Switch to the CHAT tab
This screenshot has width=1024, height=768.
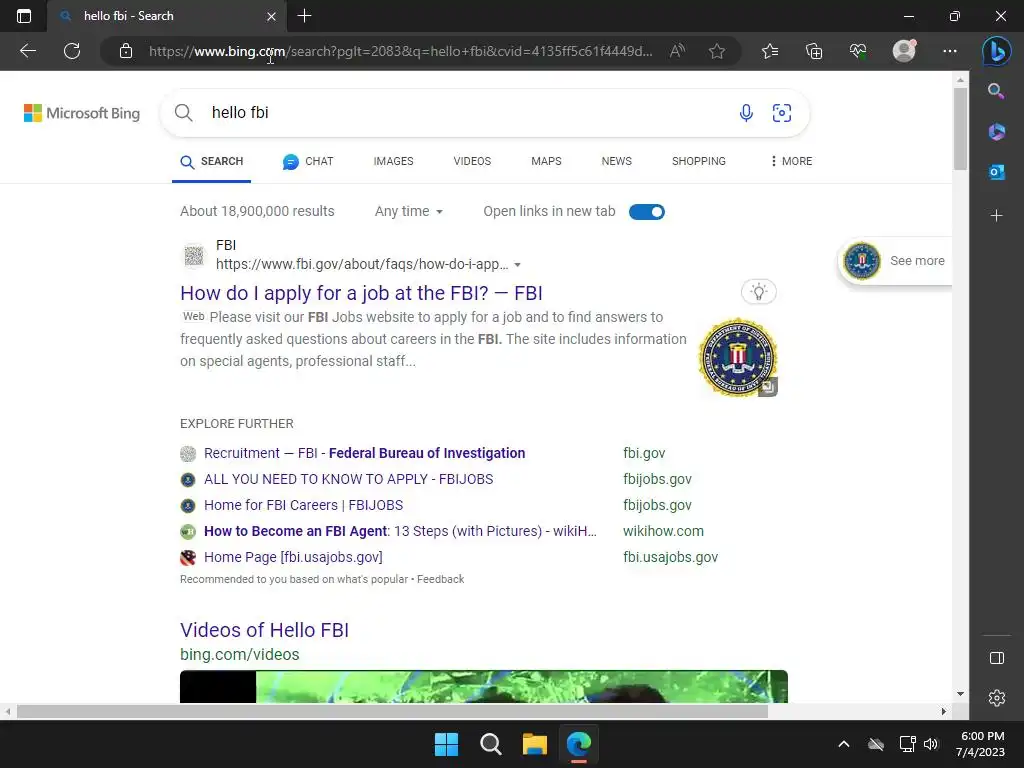point(308,161)
